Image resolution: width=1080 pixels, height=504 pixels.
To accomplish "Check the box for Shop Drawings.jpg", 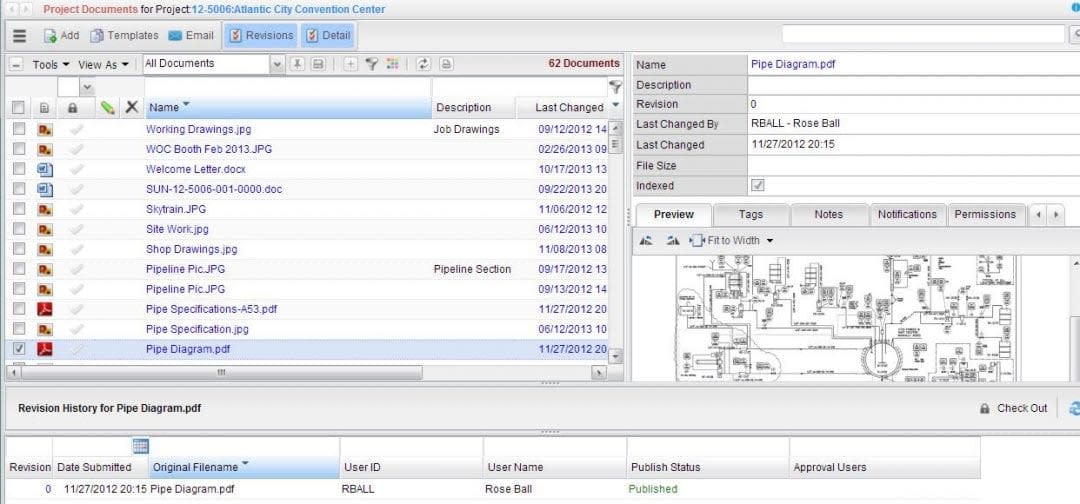I will coord(19,249).
